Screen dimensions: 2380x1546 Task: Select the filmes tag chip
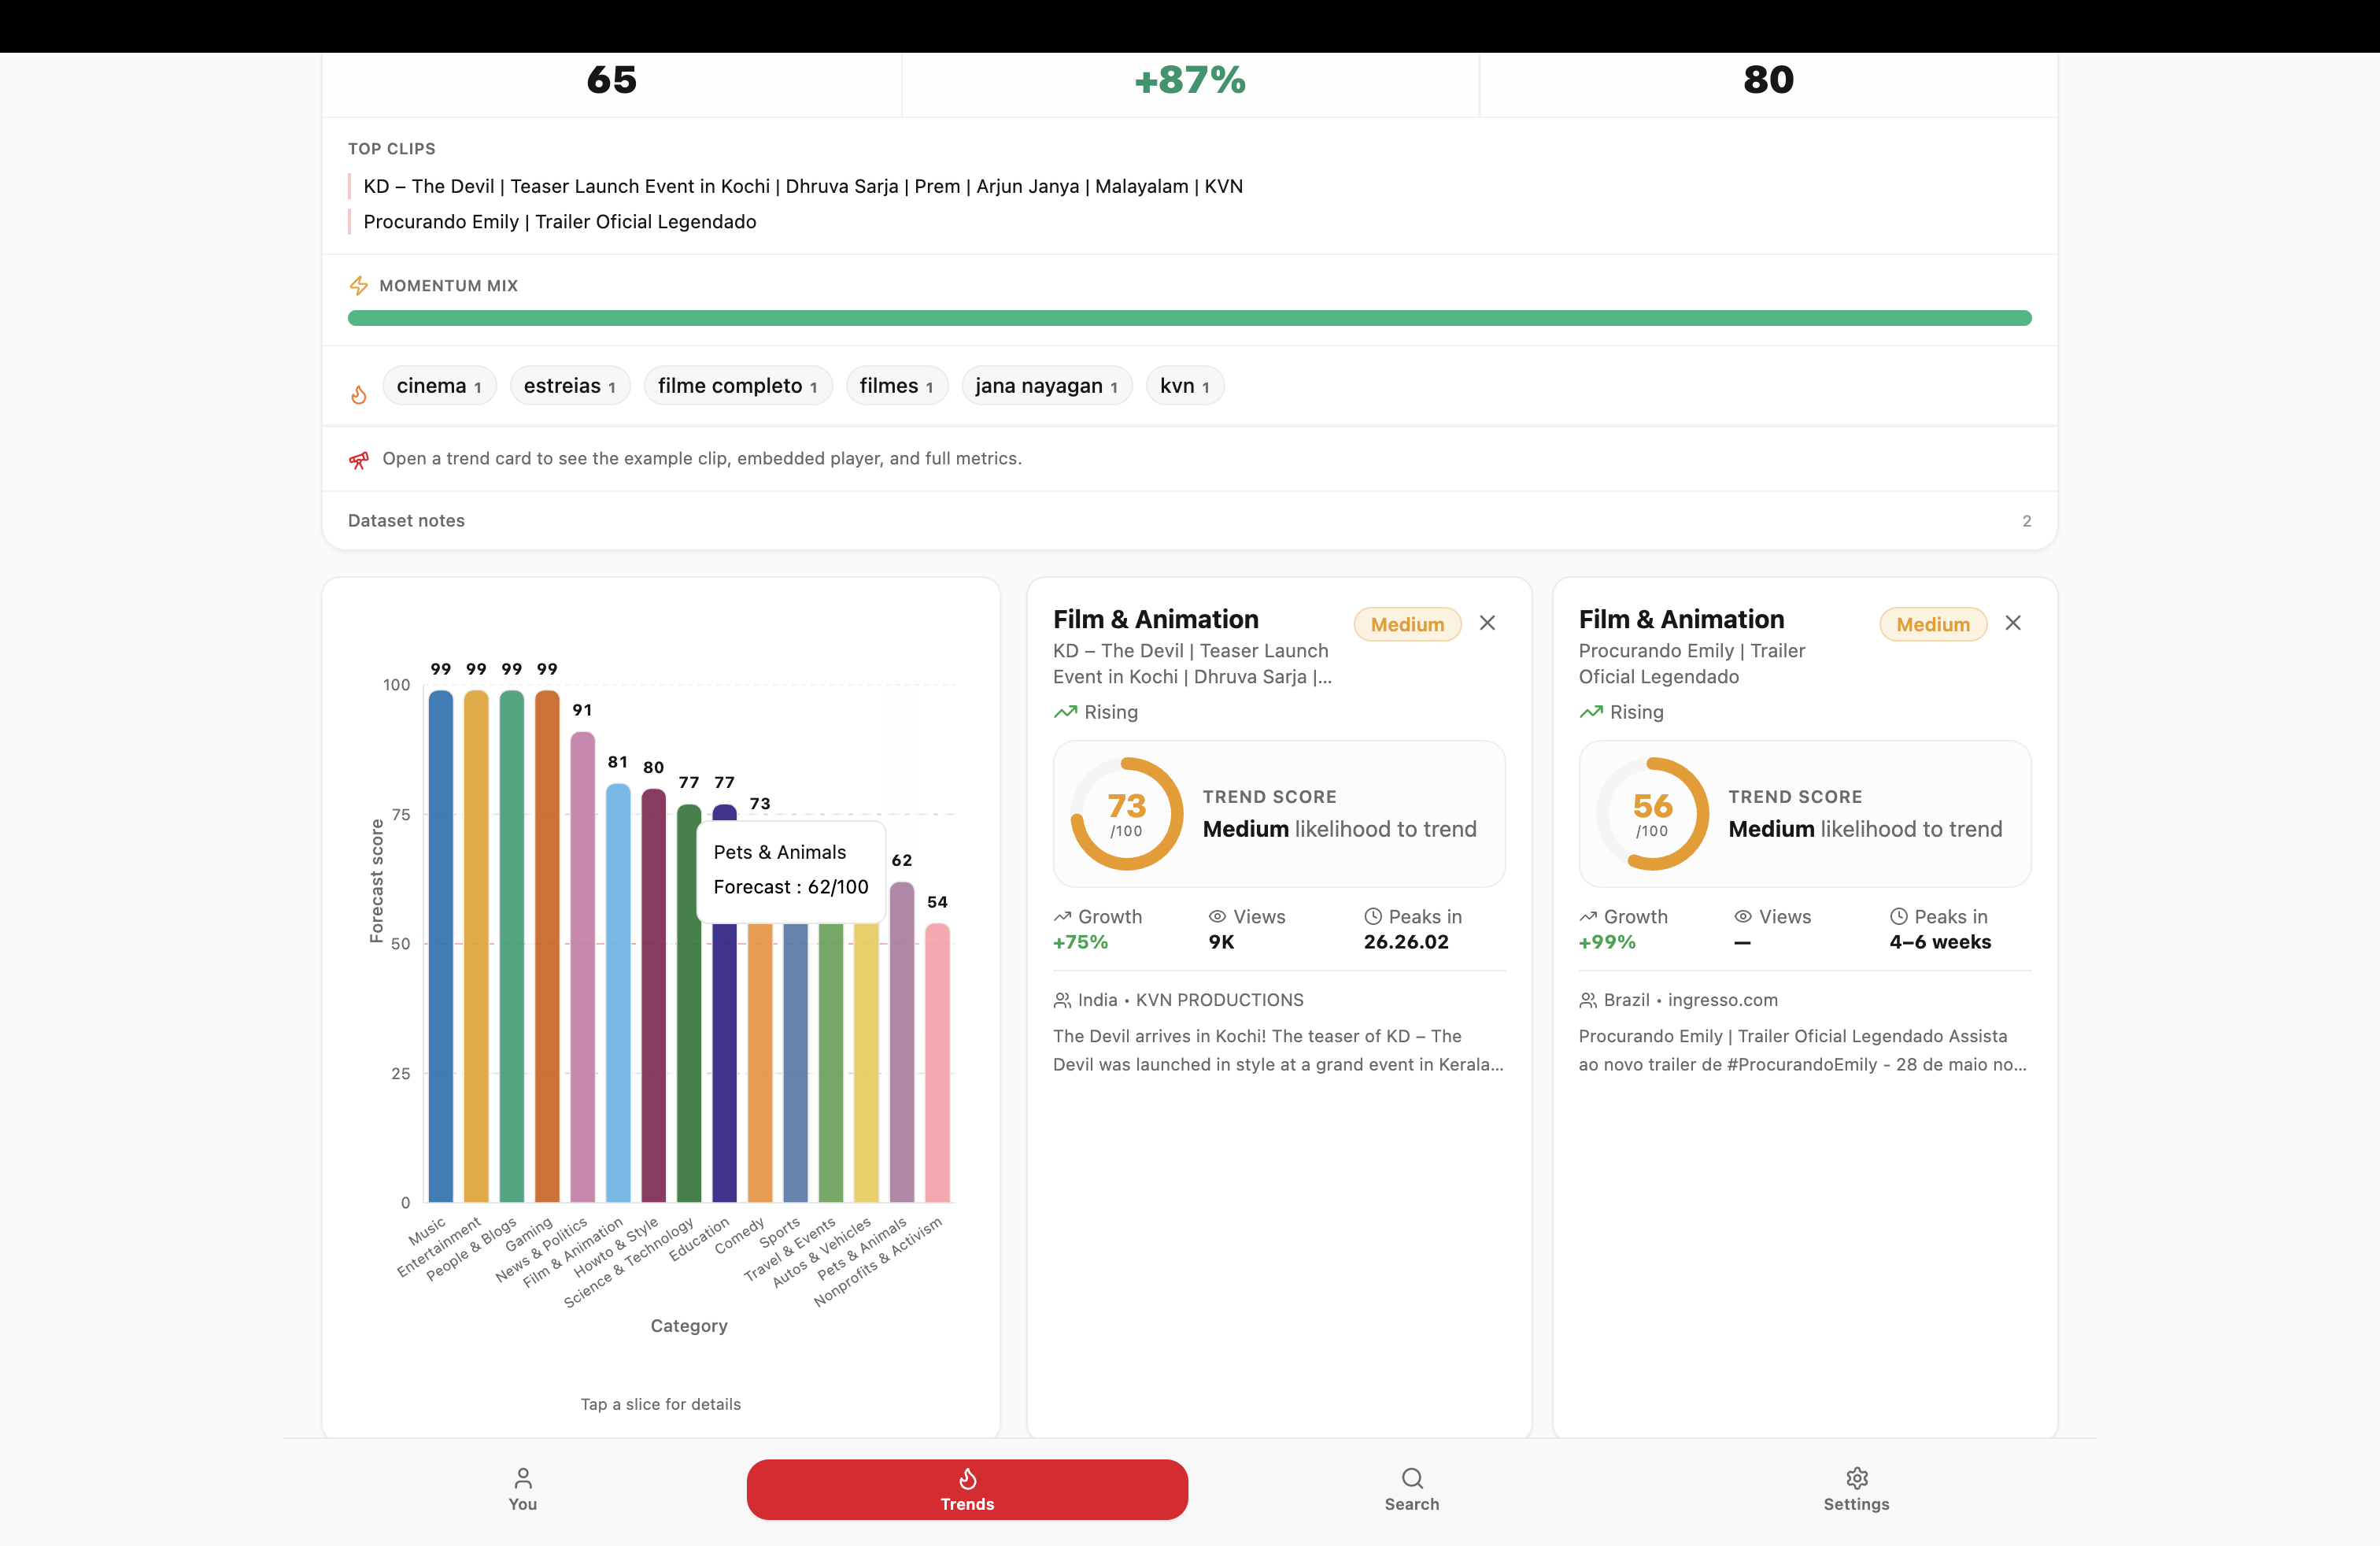(x=897, y=386)
